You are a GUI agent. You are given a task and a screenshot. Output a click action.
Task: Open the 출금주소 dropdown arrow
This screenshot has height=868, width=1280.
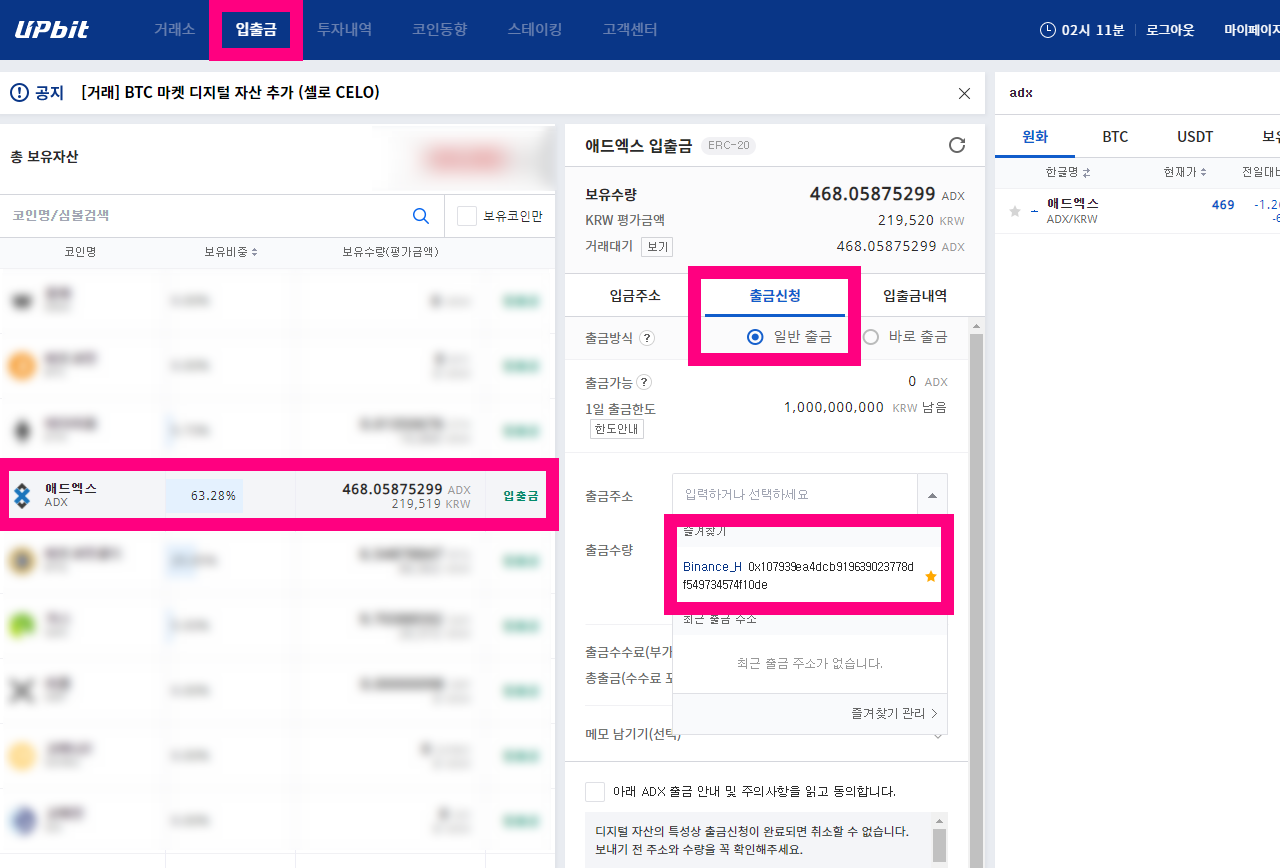(932, 495)
